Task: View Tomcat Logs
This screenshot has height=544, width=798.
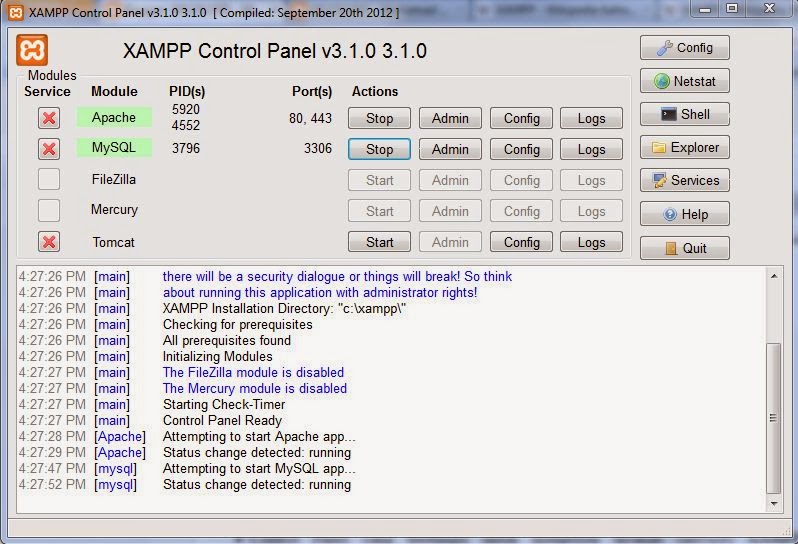Action: [591, 242]
